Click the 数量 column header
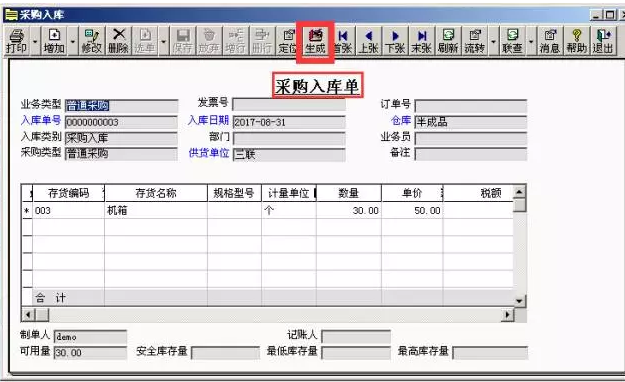Viewport: 625px width, 382px height. [349, 193]
